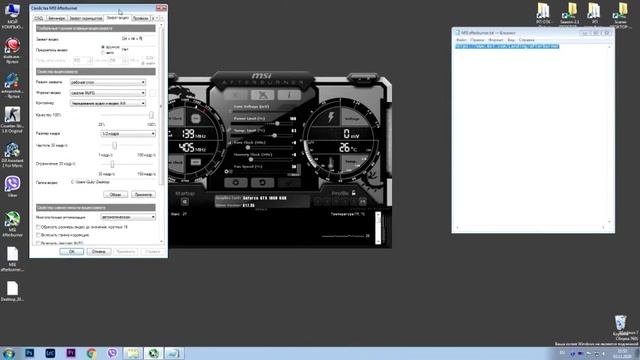Viewport: 640px width, 360px height.
Task: Click the highlighted text line in Notepad
Action: click(x=507, y=47)
